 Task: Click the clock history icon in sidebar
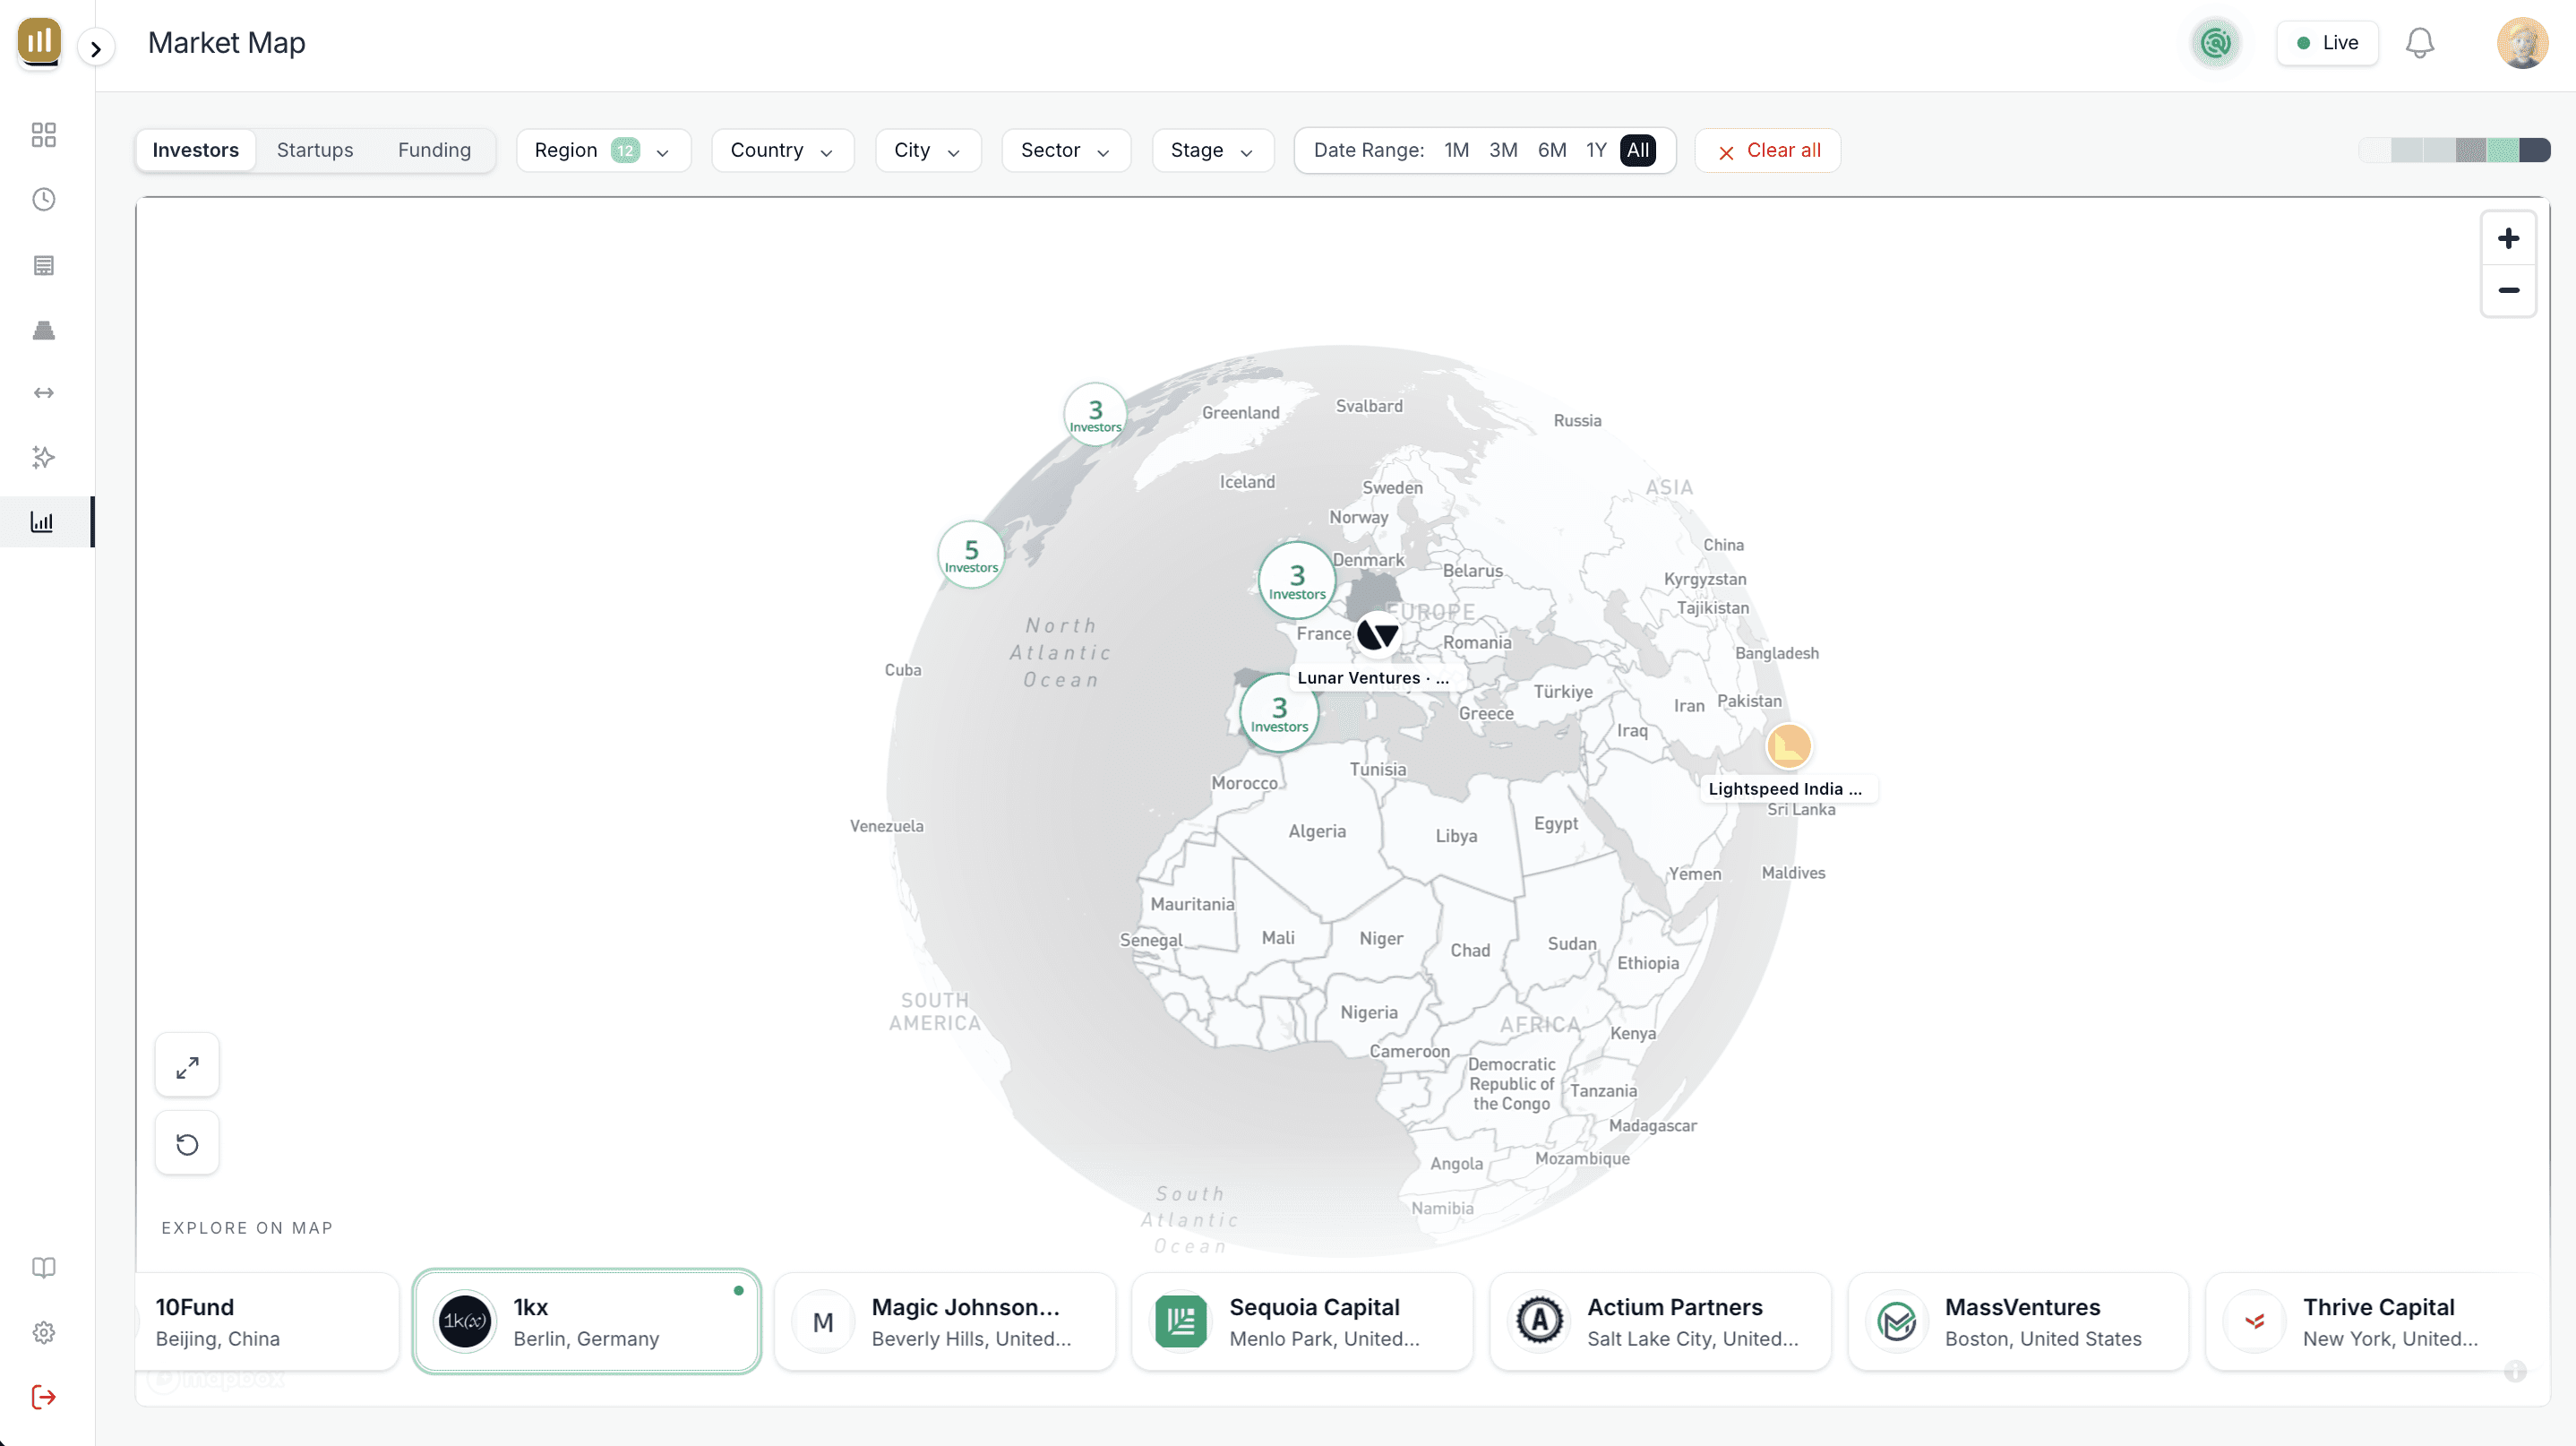(43, 200)
